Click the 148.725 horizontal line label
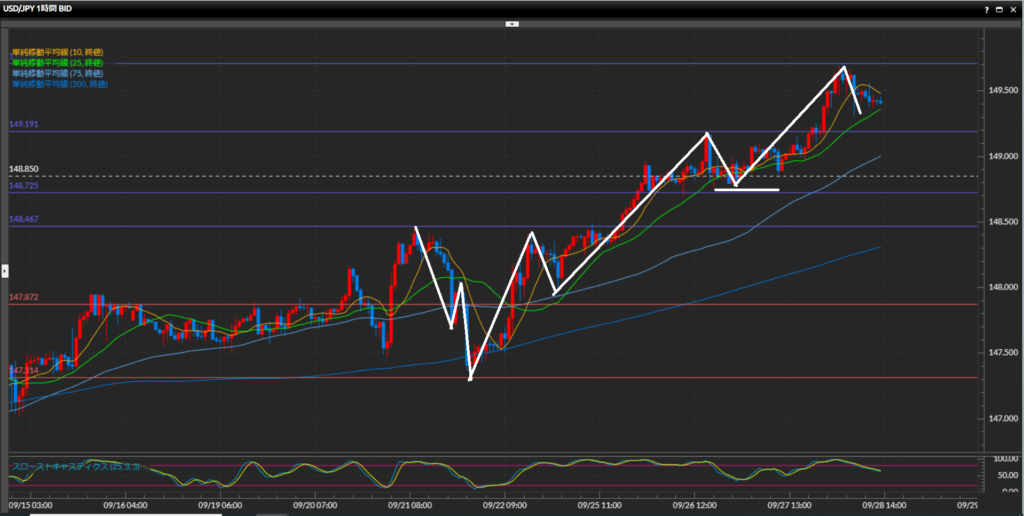1024x516 pixels. click(23, 187)
